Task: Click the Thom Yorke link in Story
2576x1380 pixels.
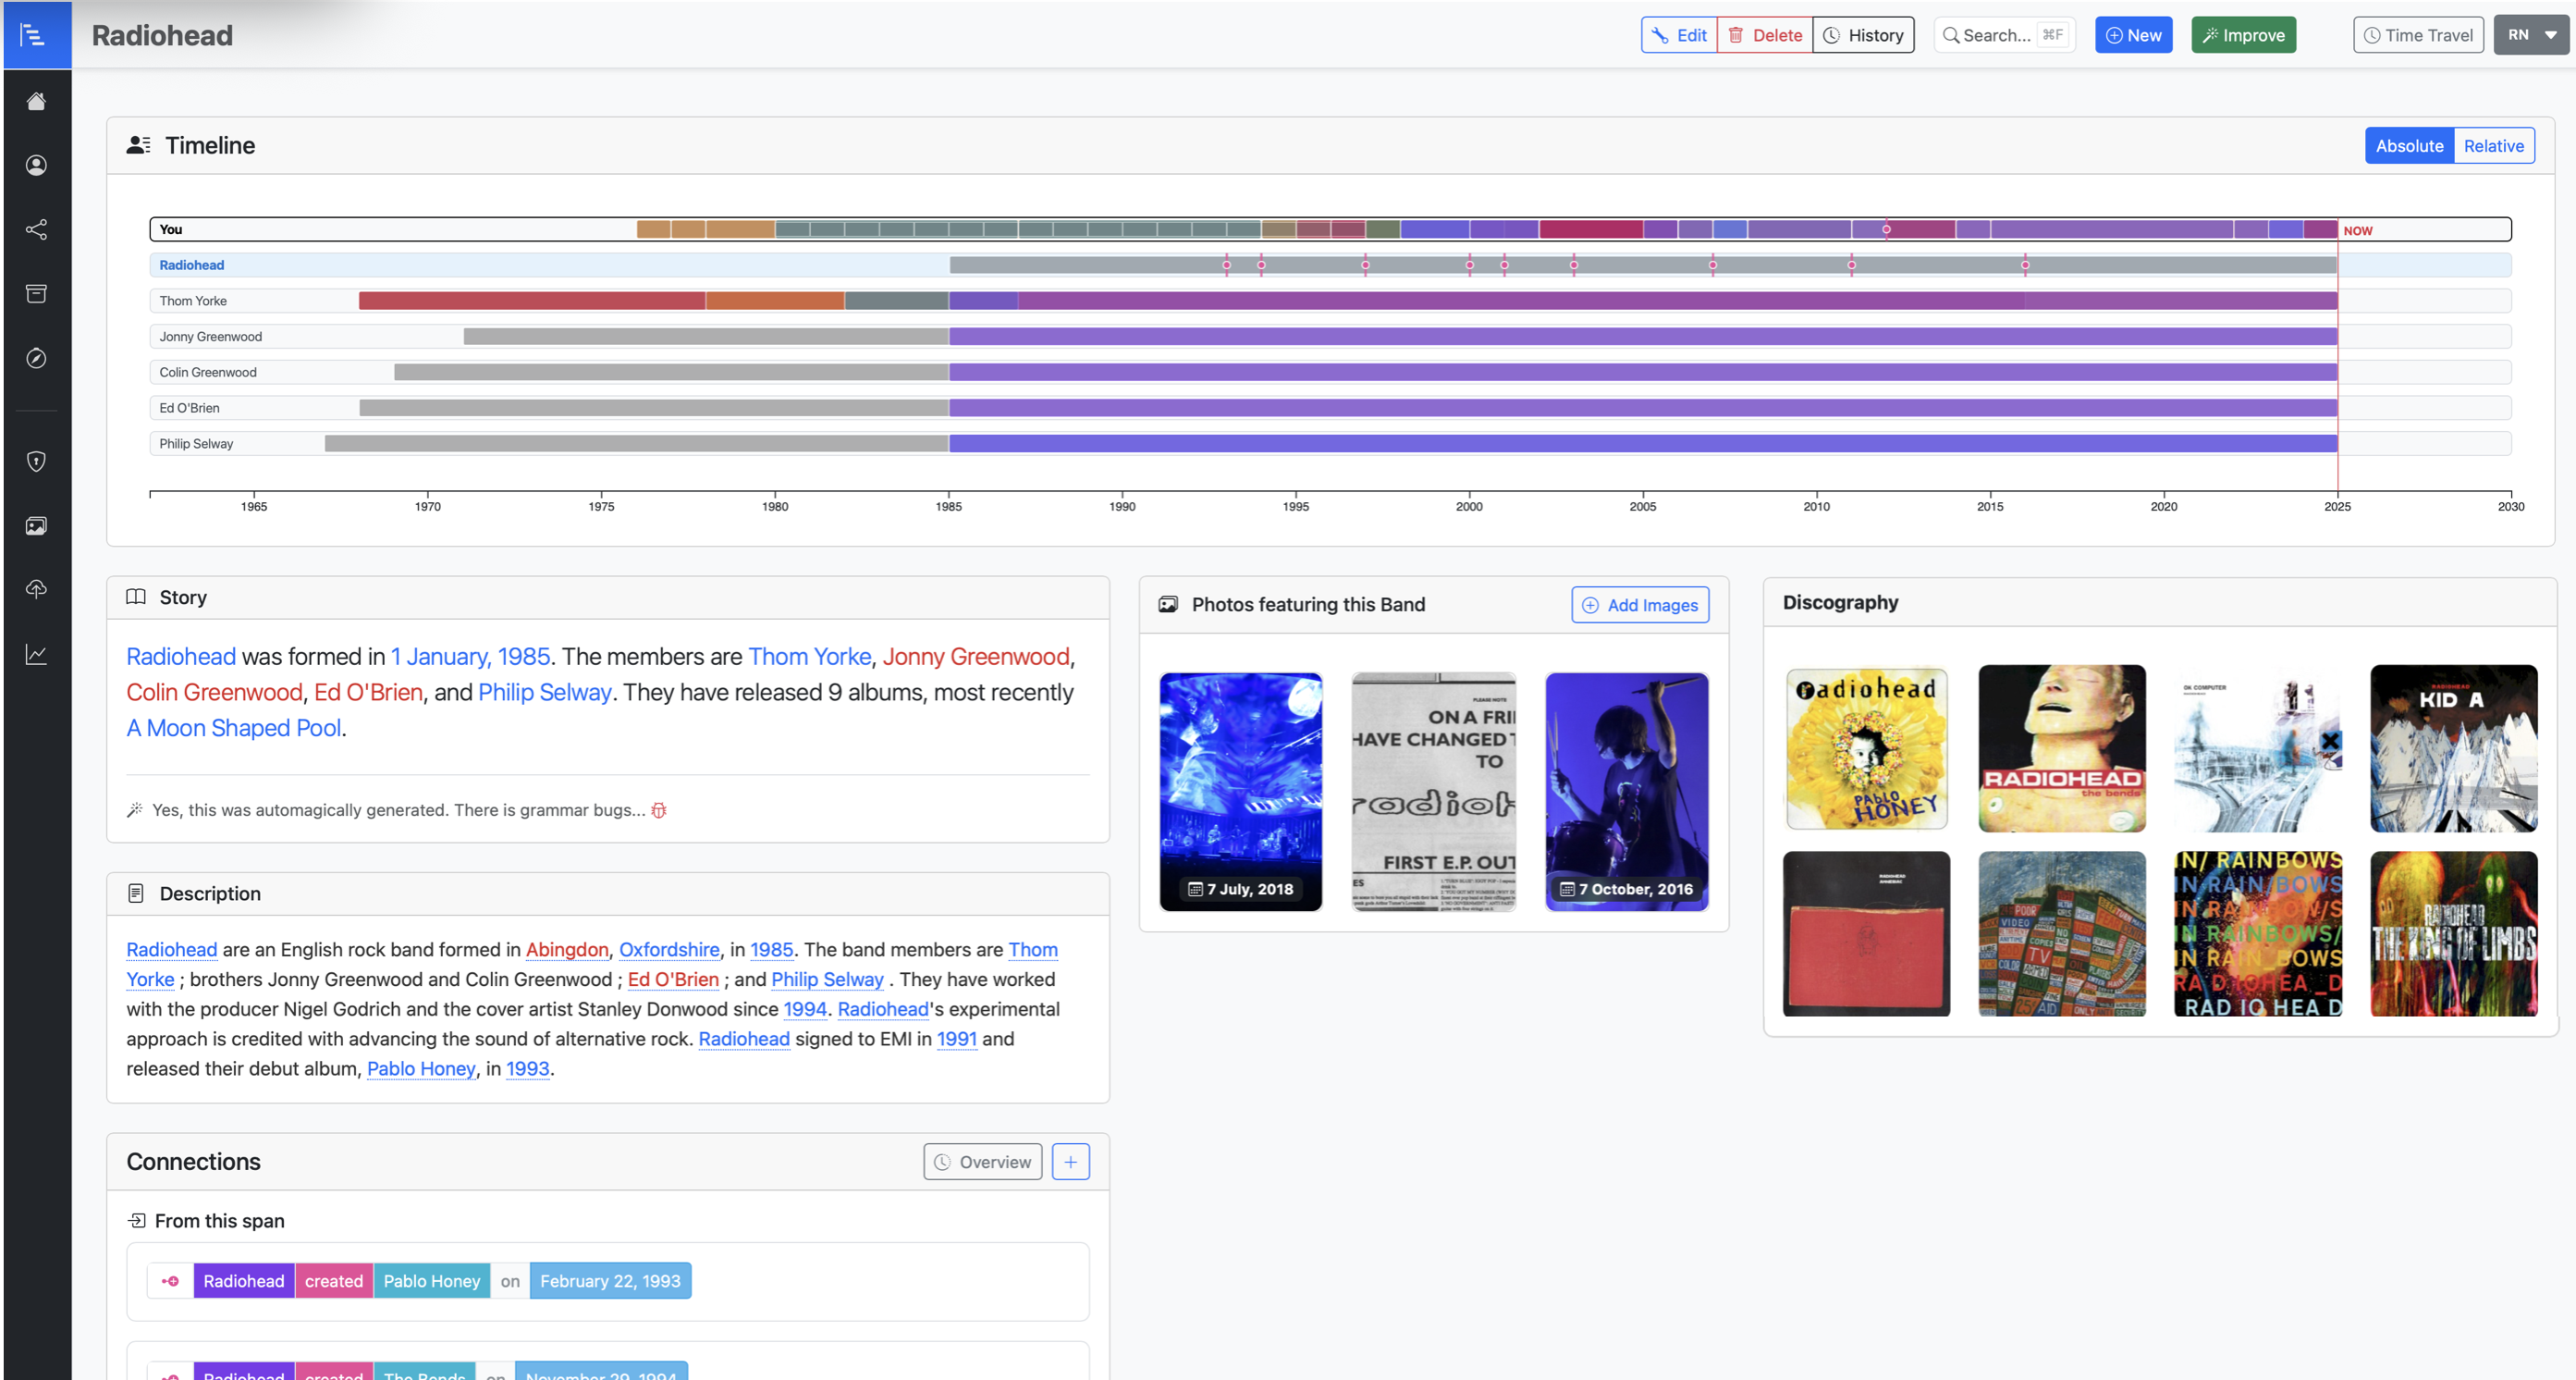Action: coord(809,656)
